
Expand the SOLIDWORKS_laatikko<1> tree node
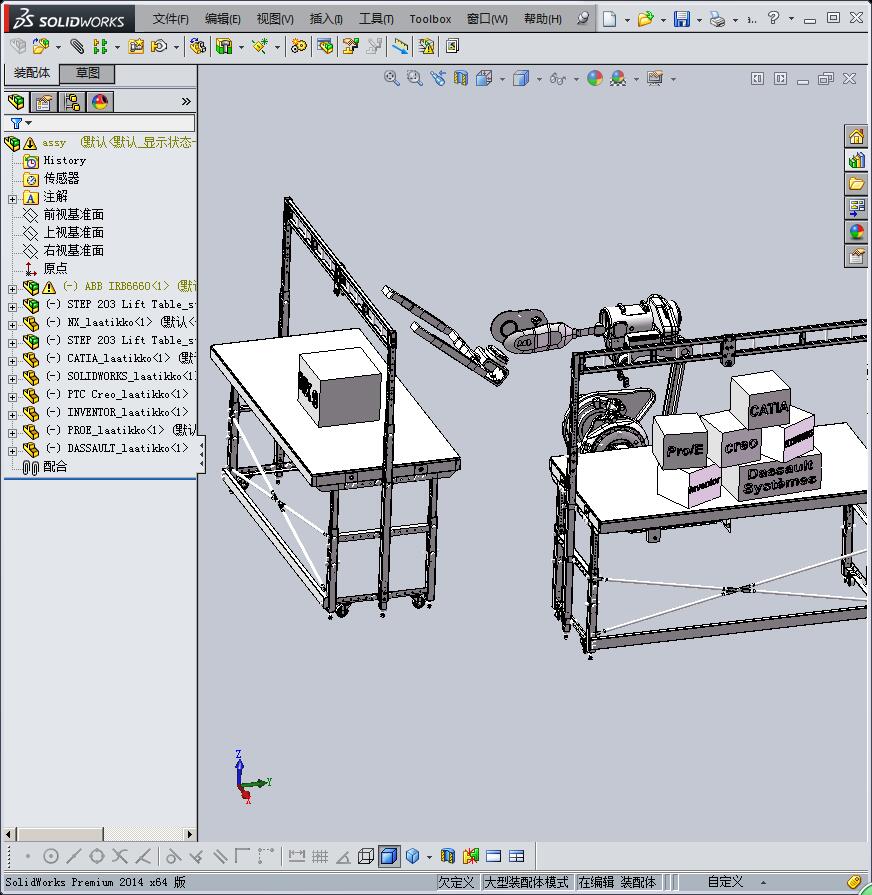(x=13, y=379)
